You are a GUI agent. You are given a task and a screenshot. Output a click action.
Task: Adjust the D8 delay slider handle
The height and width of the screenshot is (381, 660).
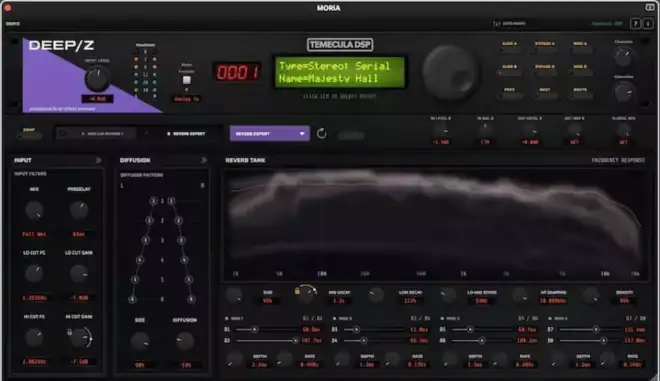pyautogui.click(x=604, y=340)
